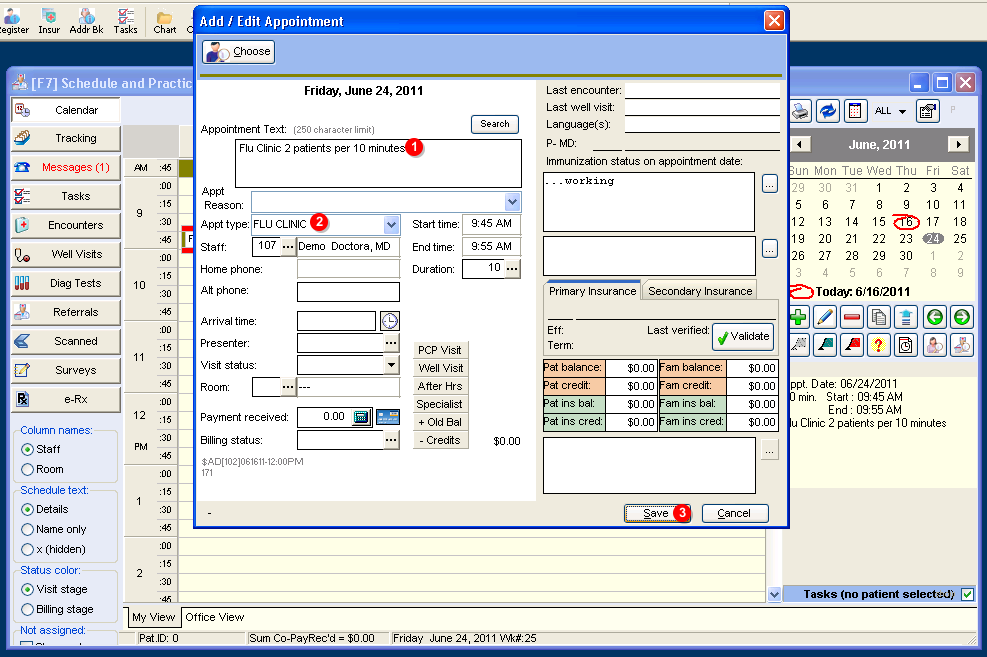Select the Billing stage radio
Viewport: 987px width, 657px height.
[27, 609]
